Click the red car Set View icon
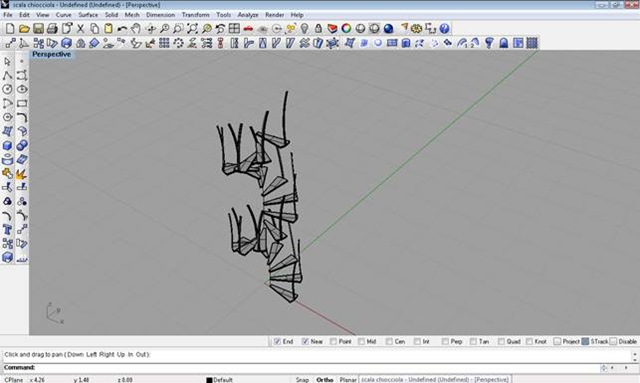 [248, 29]
